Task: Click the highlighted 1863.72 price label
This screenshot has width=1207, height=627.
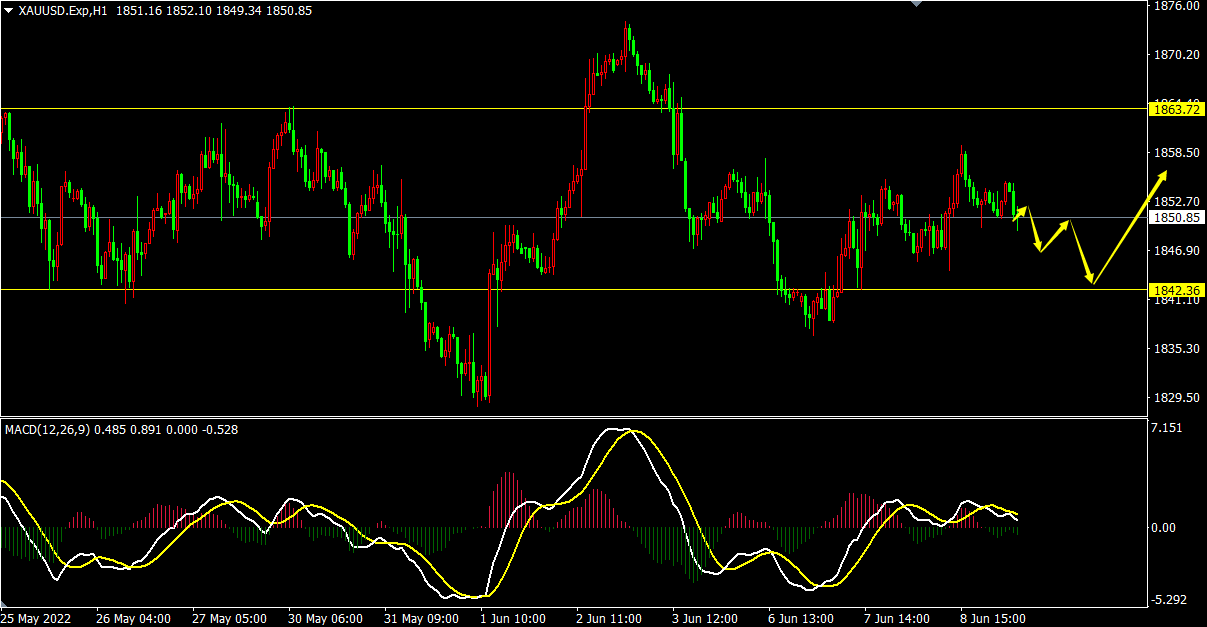Action: [1176, 109]
